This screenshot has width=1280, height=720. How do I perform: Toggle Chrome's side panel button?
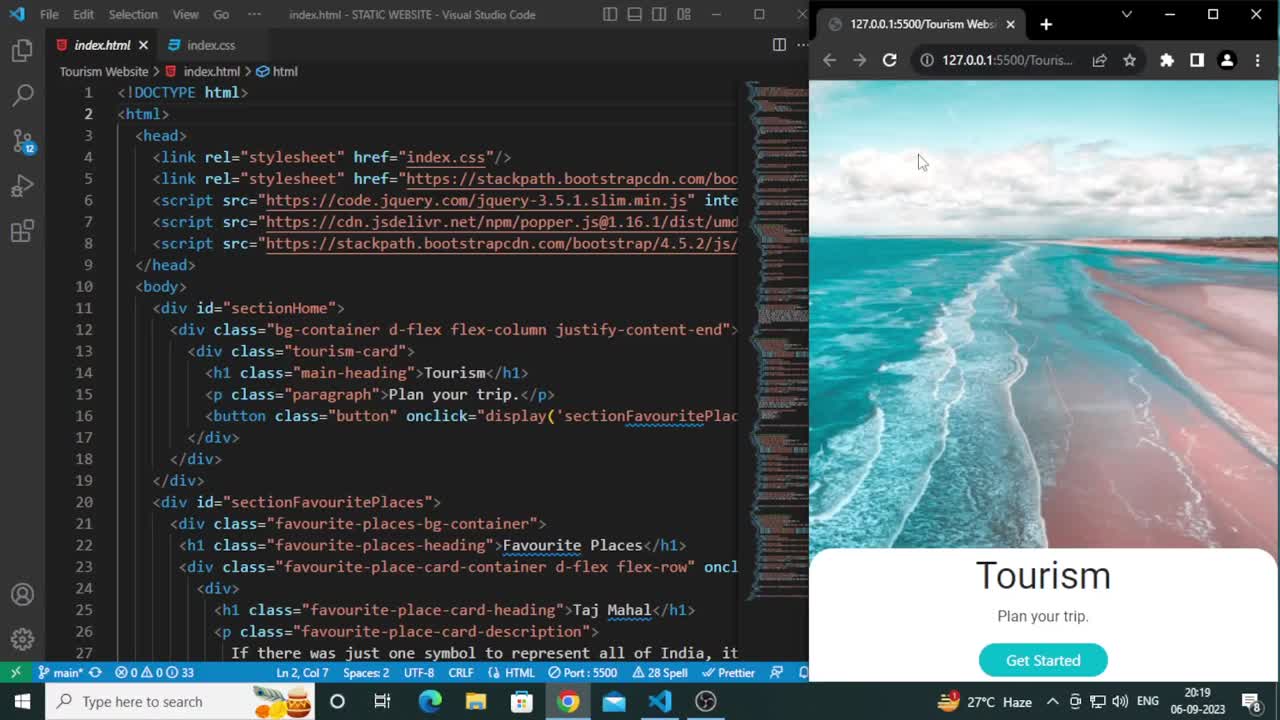coord(1196,60)
